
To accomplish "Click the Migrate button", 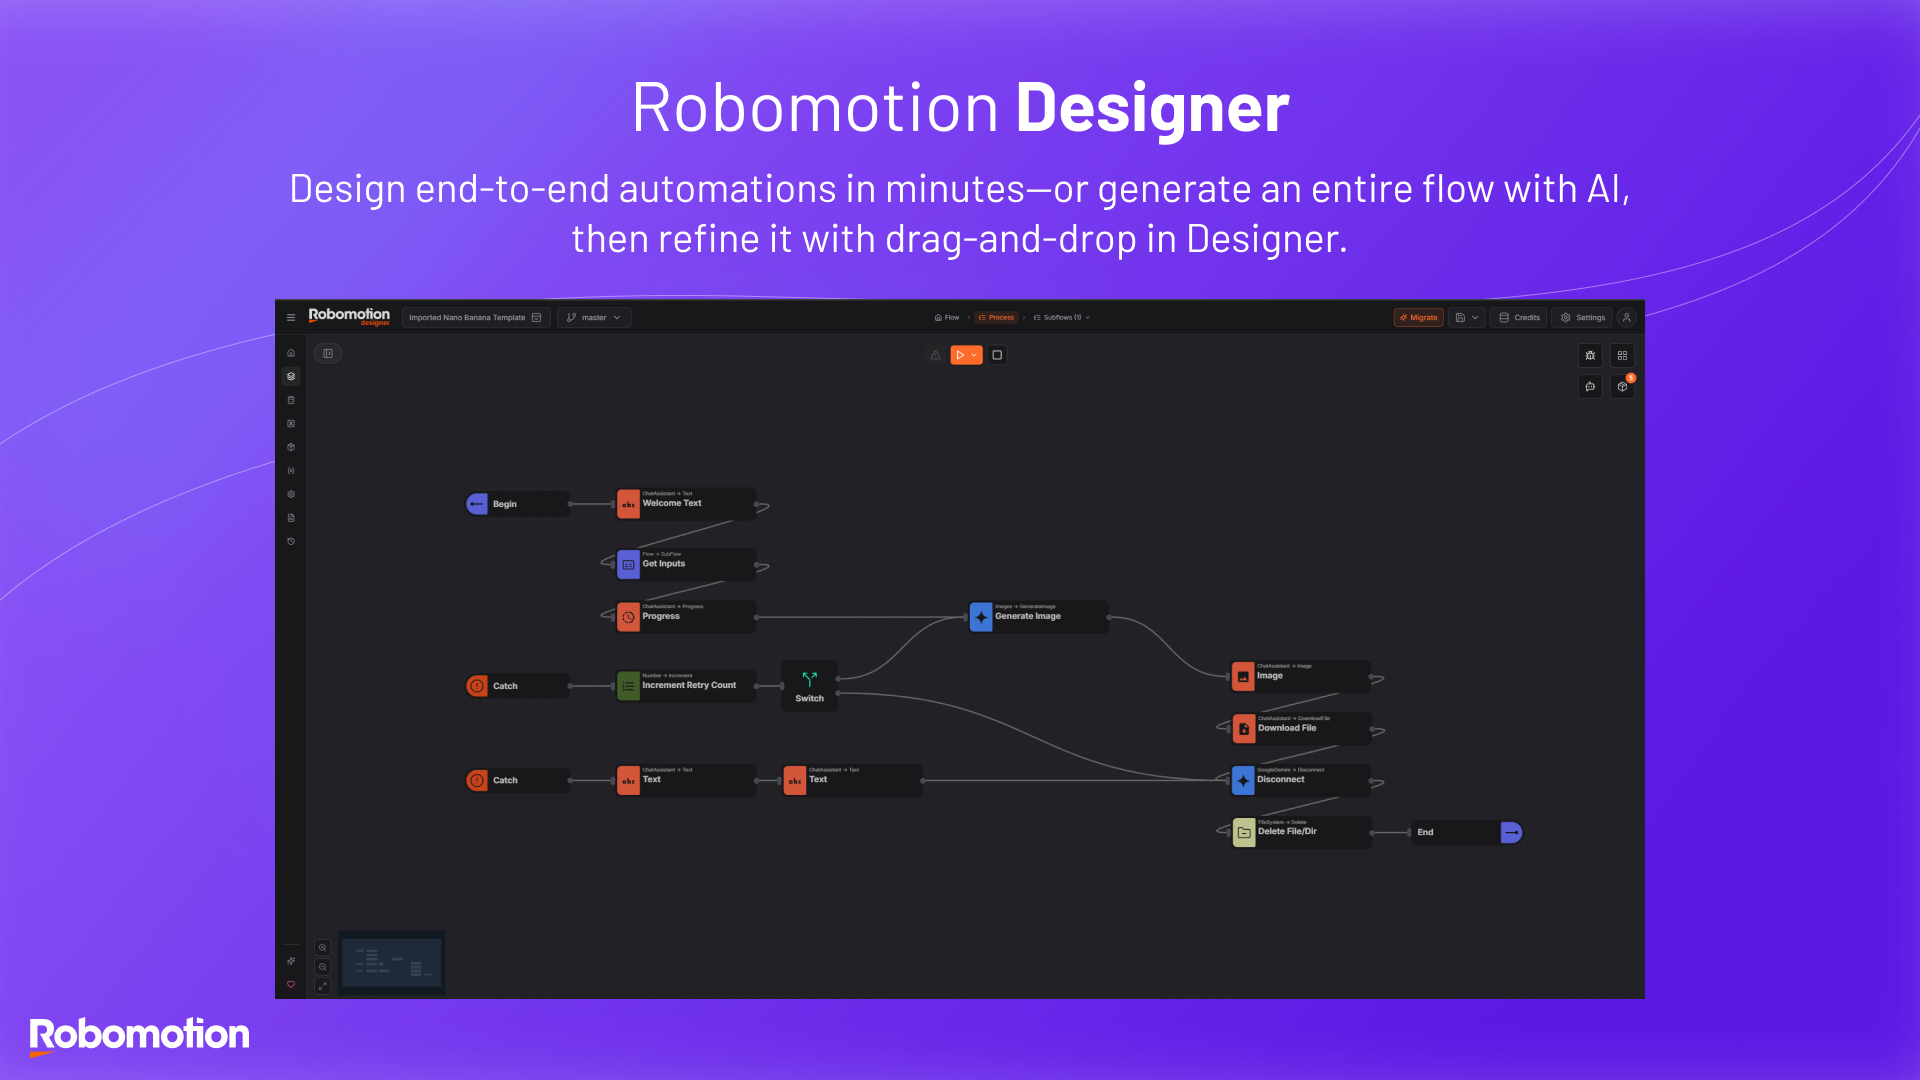I will 1419,317.
